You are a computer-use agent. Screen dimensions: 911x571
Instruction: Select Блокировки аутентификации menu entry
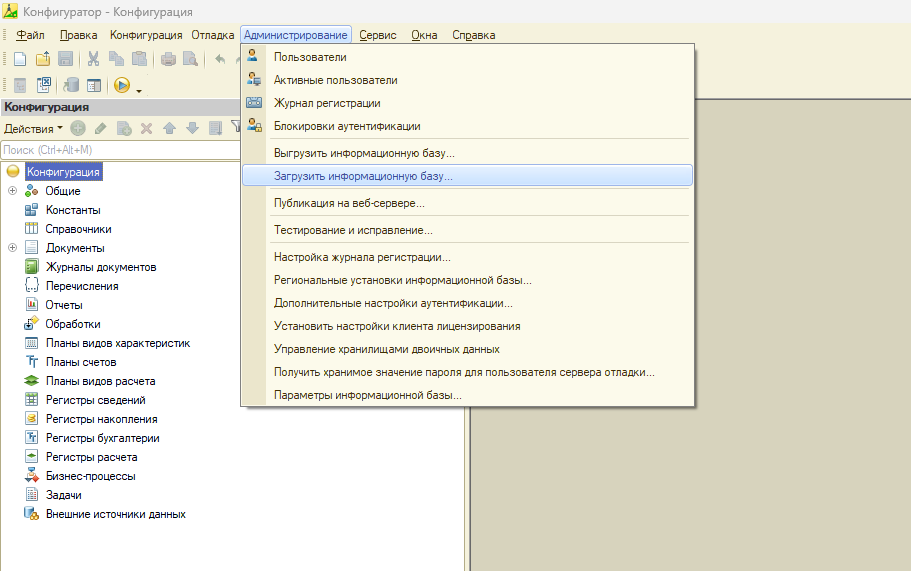pos(467,126)
